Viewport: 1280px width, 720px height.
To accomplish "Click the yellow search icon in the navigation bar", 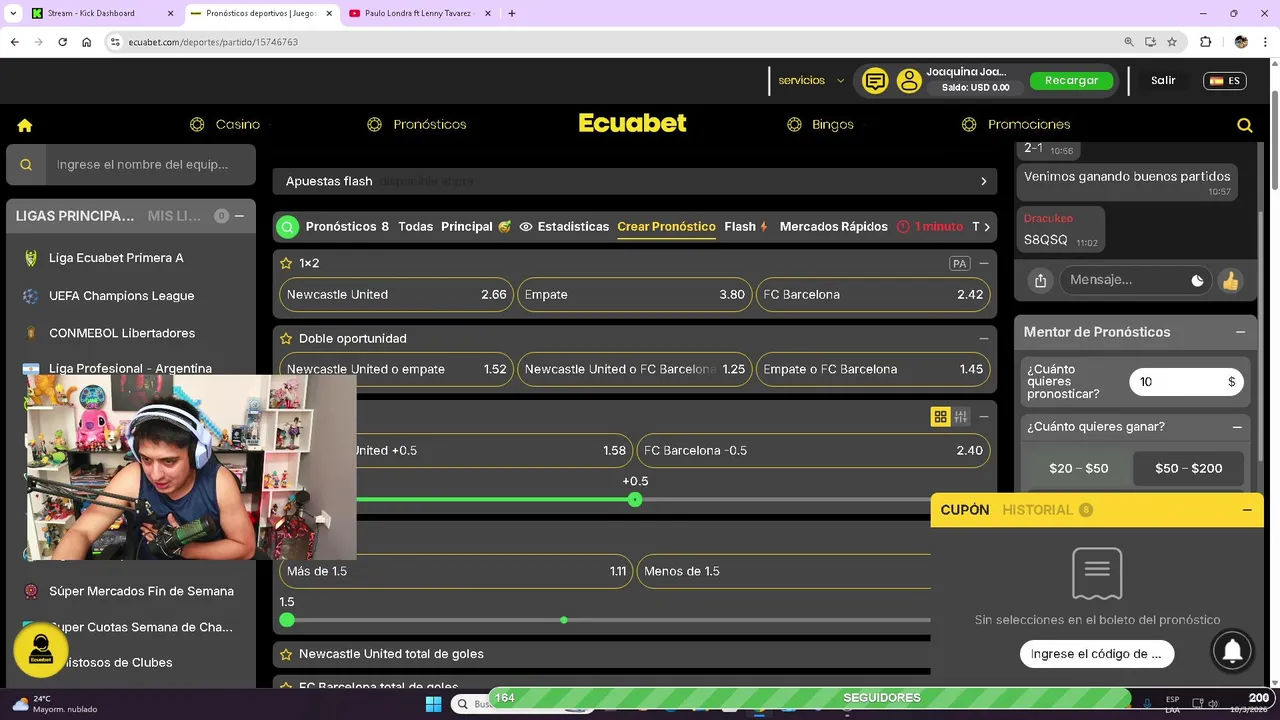I will (1245, 125).
